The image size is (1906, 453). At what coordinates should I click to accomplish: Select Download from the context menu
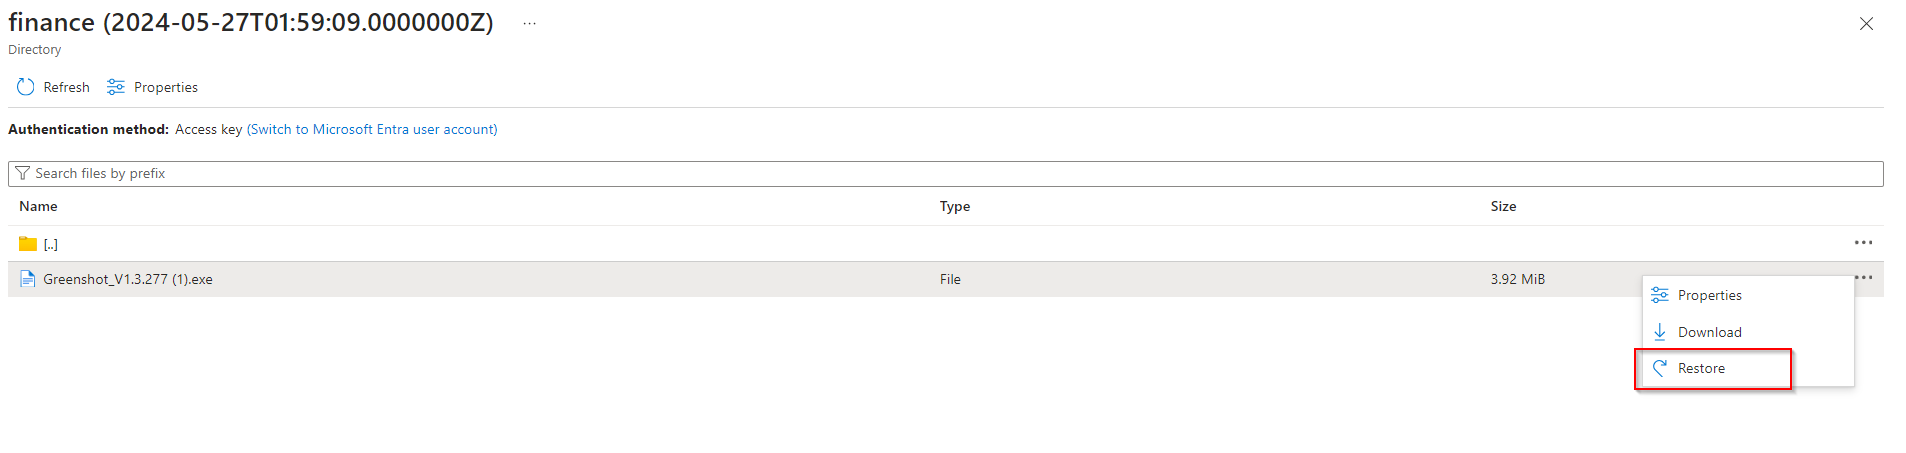pos(1709,332)
